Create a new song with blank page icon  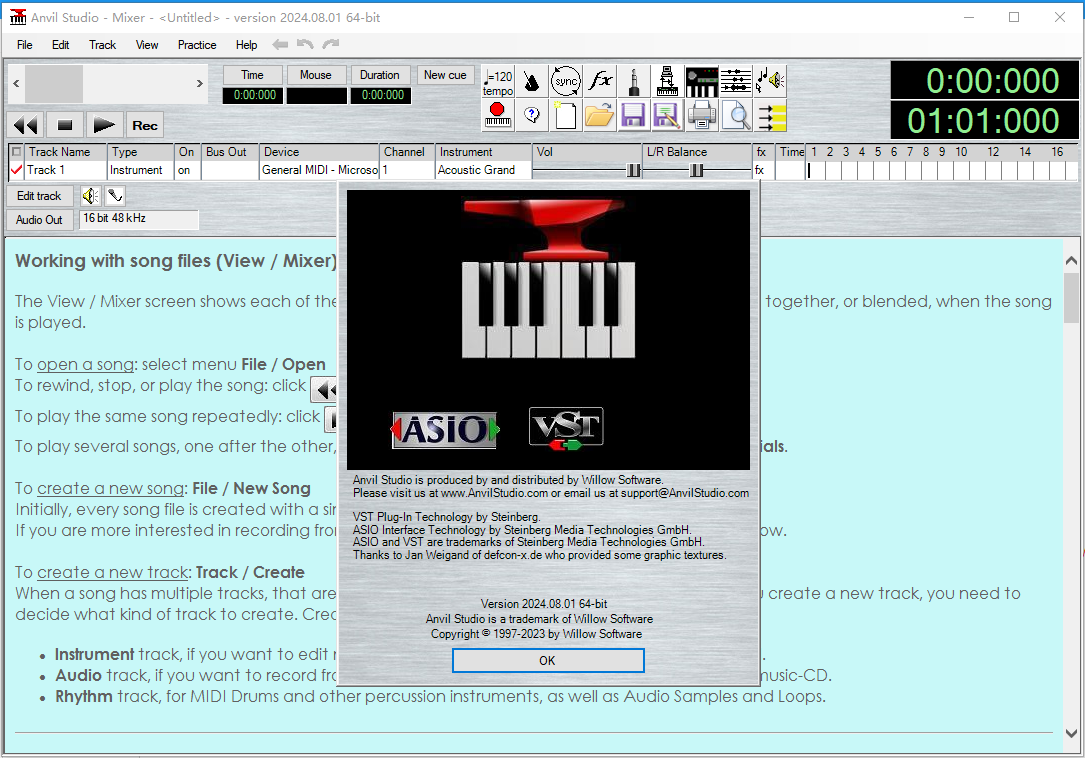565,115
